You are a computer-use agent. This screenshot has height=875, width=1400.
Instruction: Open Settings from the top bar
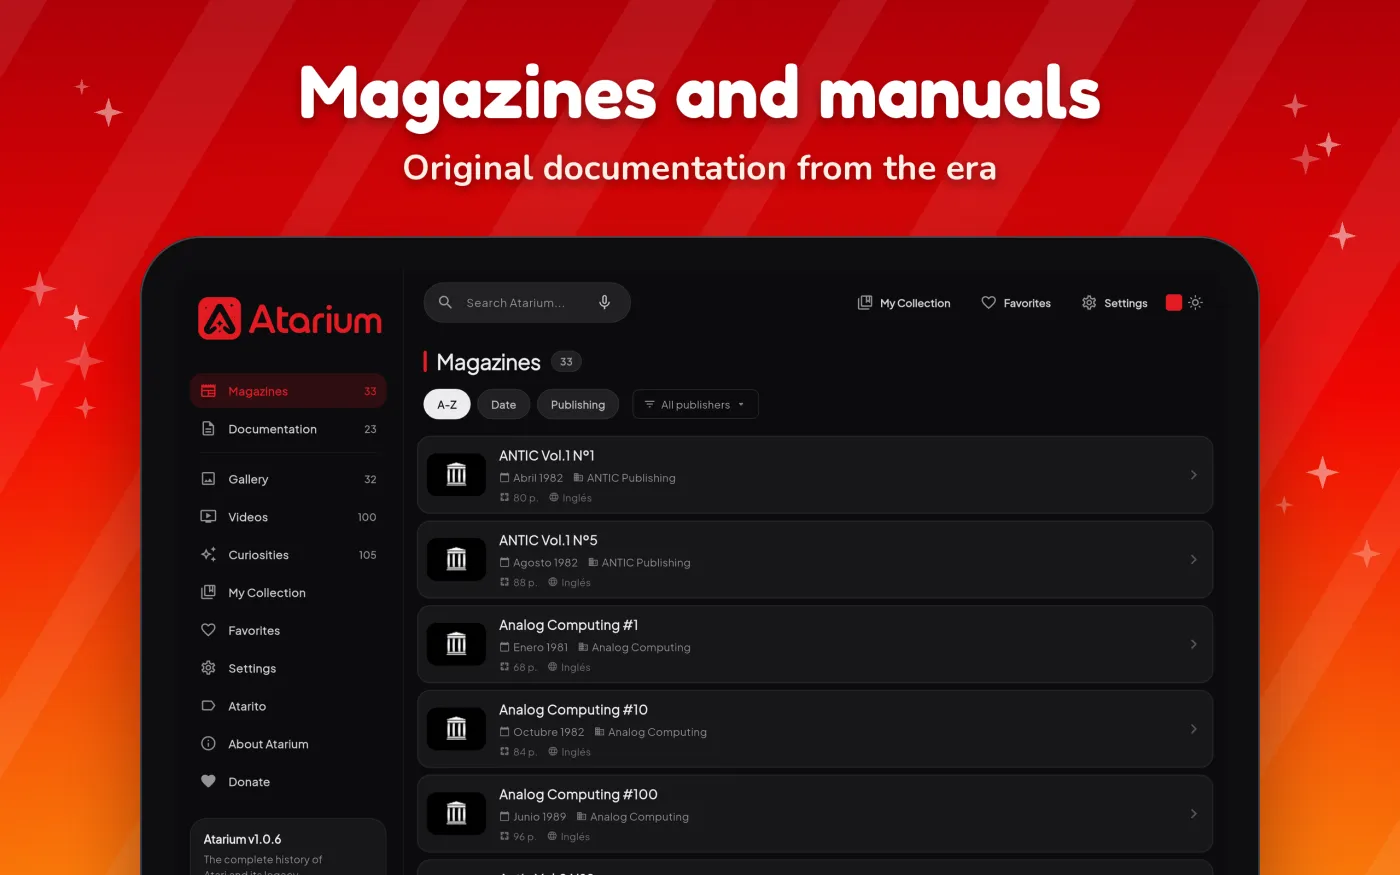pyautogui.click(x=1114, y=303)
